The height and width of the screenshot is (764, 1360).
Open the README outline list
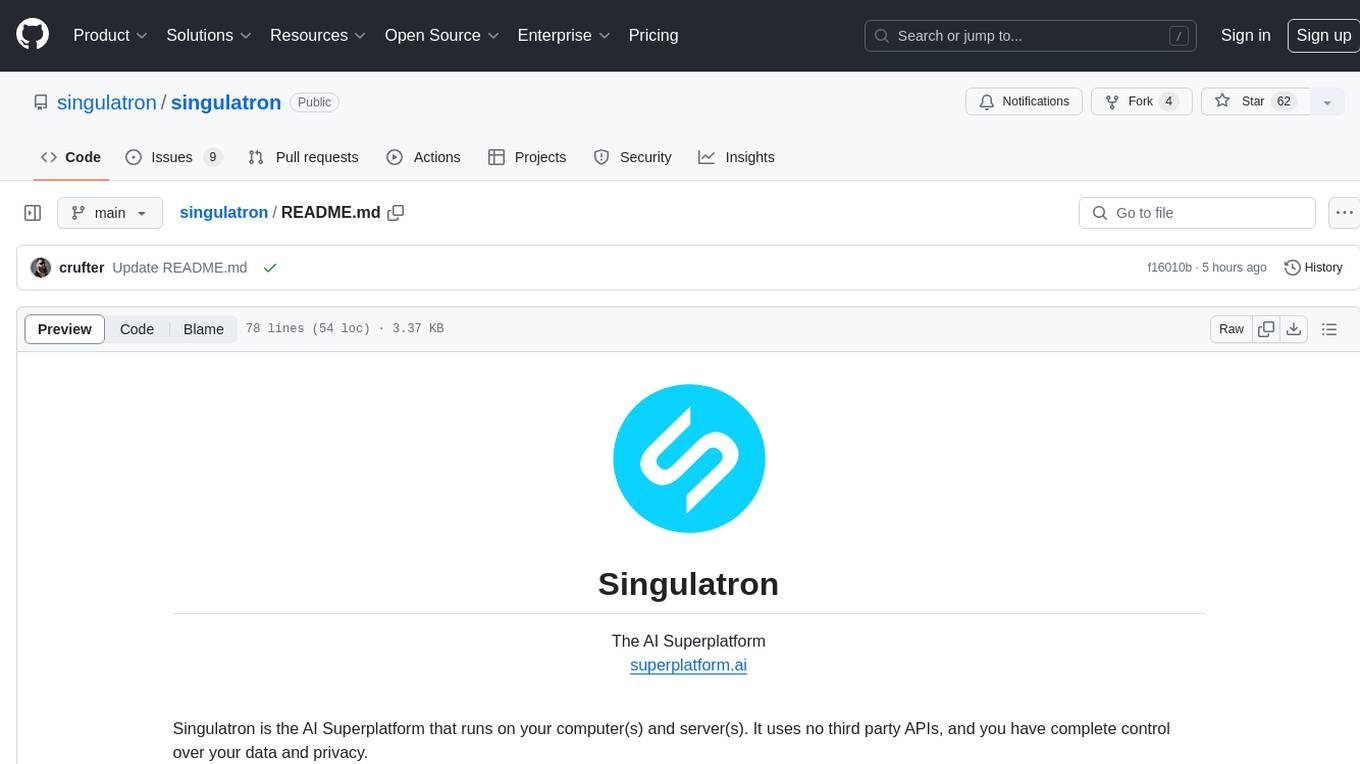1329,329
